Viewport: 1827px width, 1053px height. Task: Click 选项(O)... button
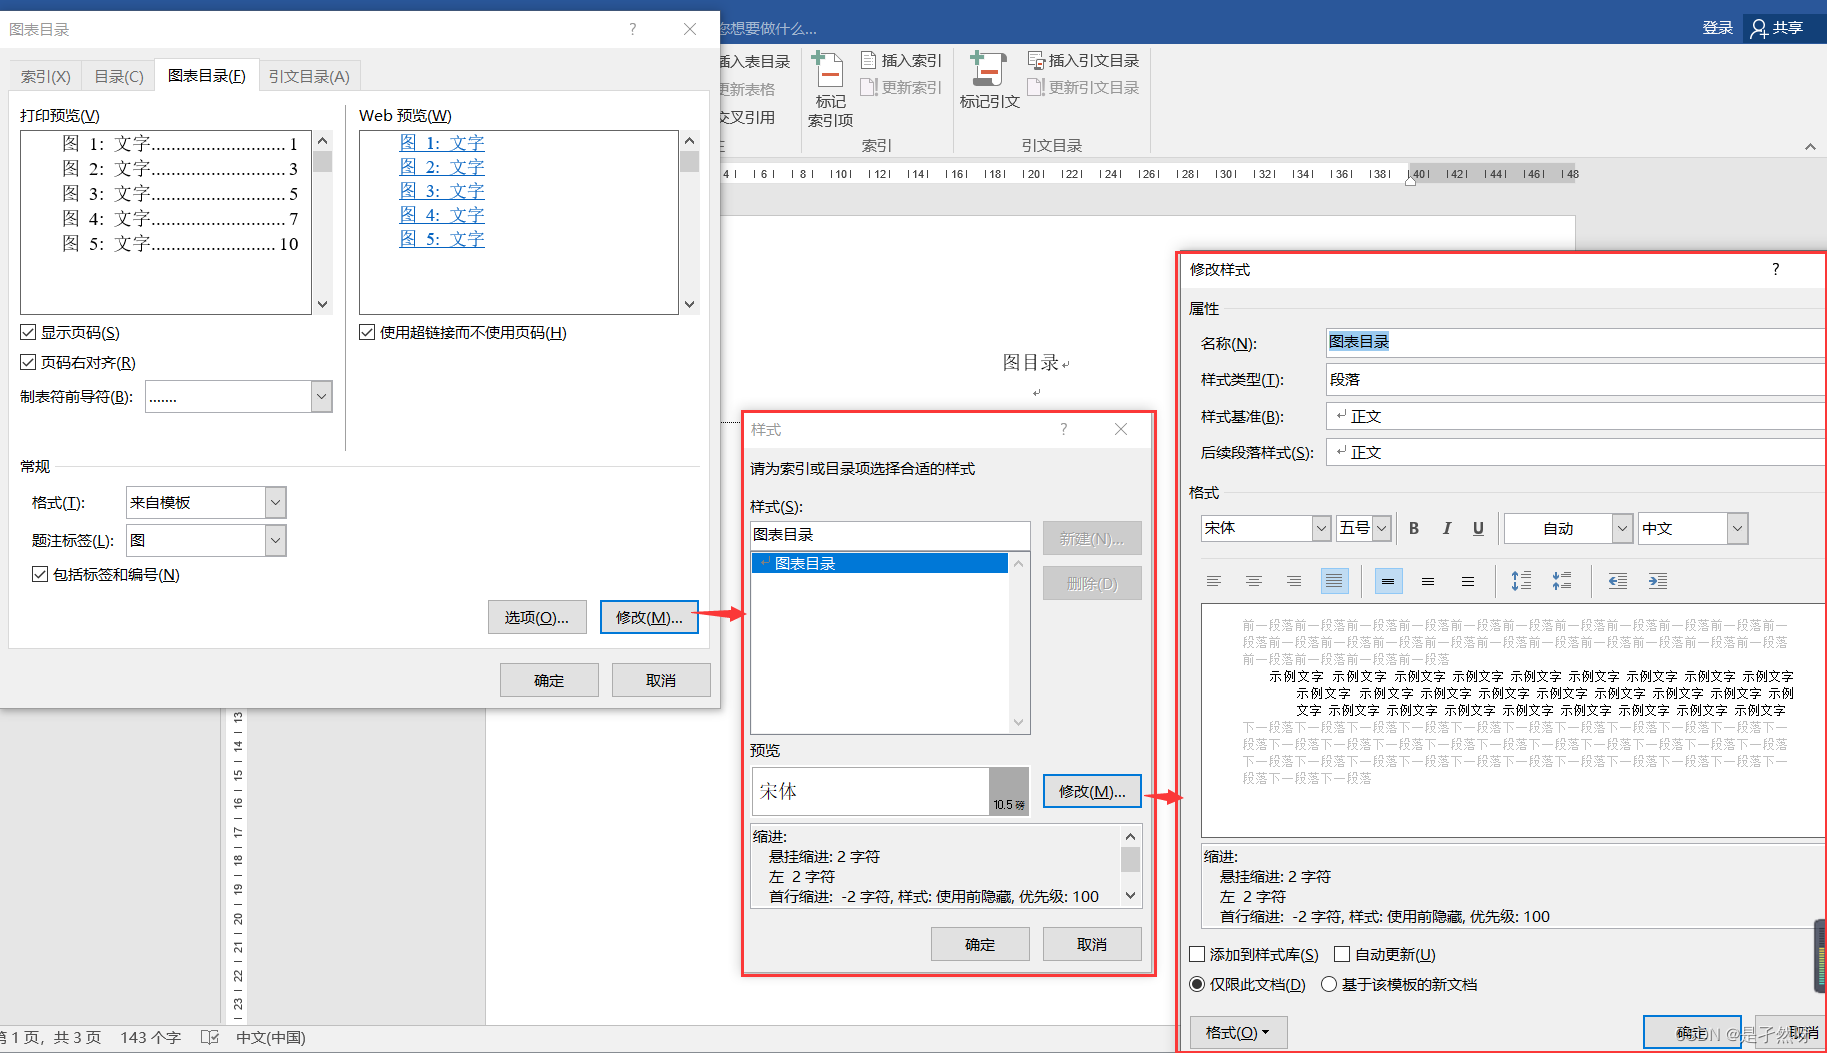pos(537,617)
